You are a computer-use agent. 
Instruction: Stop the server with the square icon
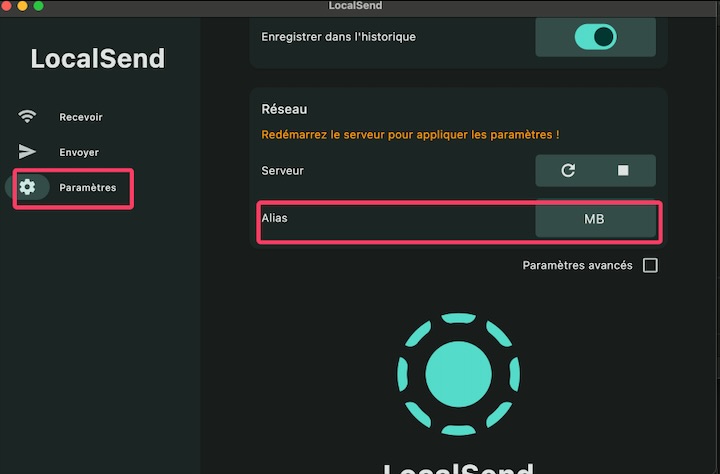(x=623, y=171)
